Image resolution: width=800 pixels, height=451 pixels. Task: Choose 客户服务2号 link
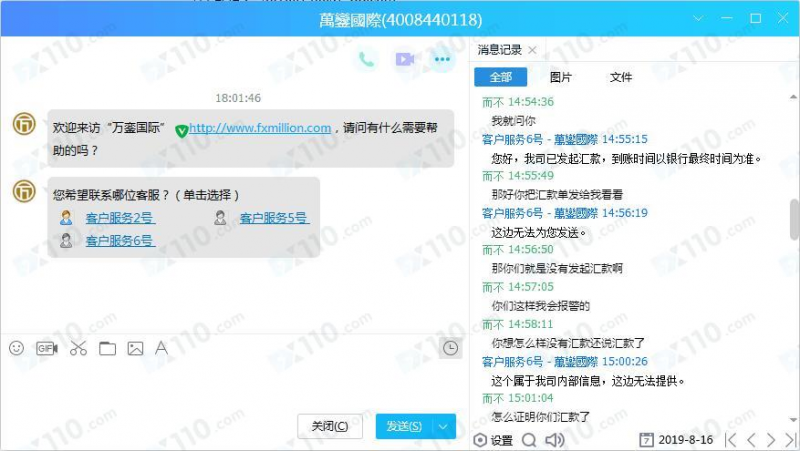pos(120,218)
